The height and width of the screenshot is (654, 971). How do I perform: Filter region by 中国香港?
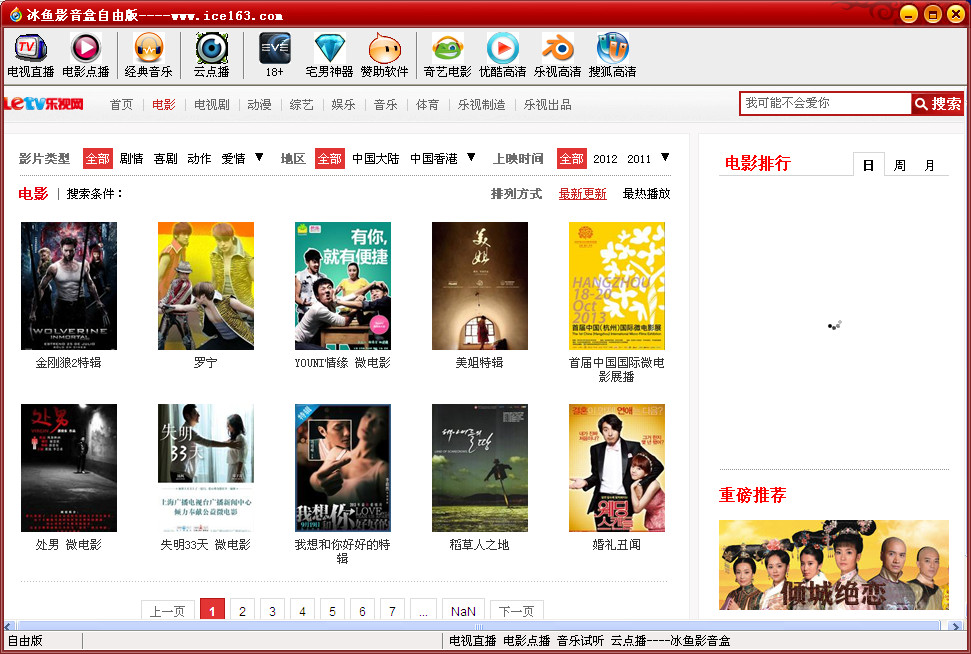pyautogui.click(x=433, y=159)
